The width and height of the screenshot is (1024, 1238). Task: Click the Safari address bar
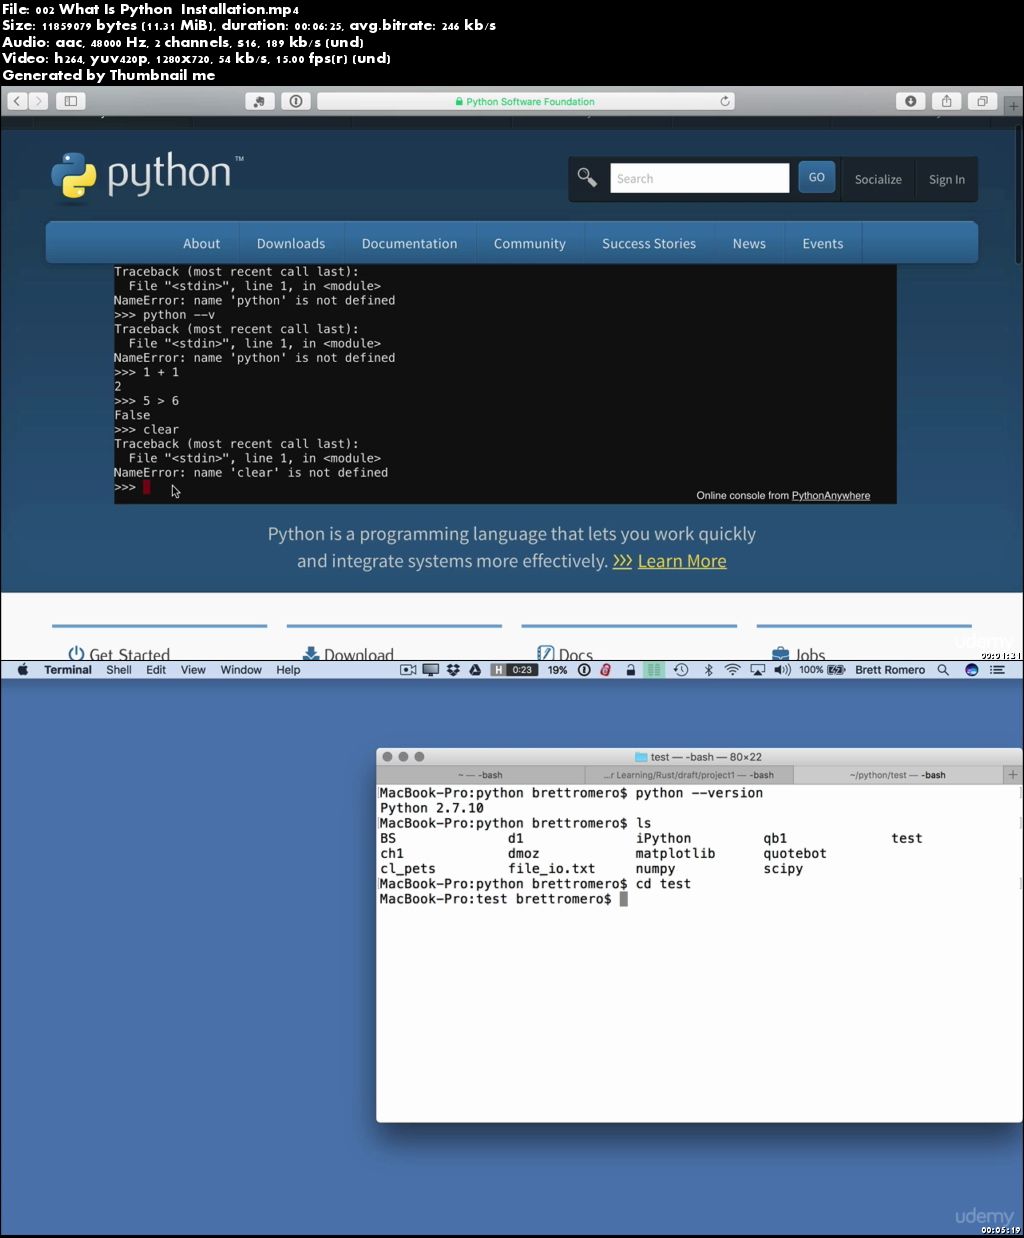pyautogui.click(x=525, y=101)
